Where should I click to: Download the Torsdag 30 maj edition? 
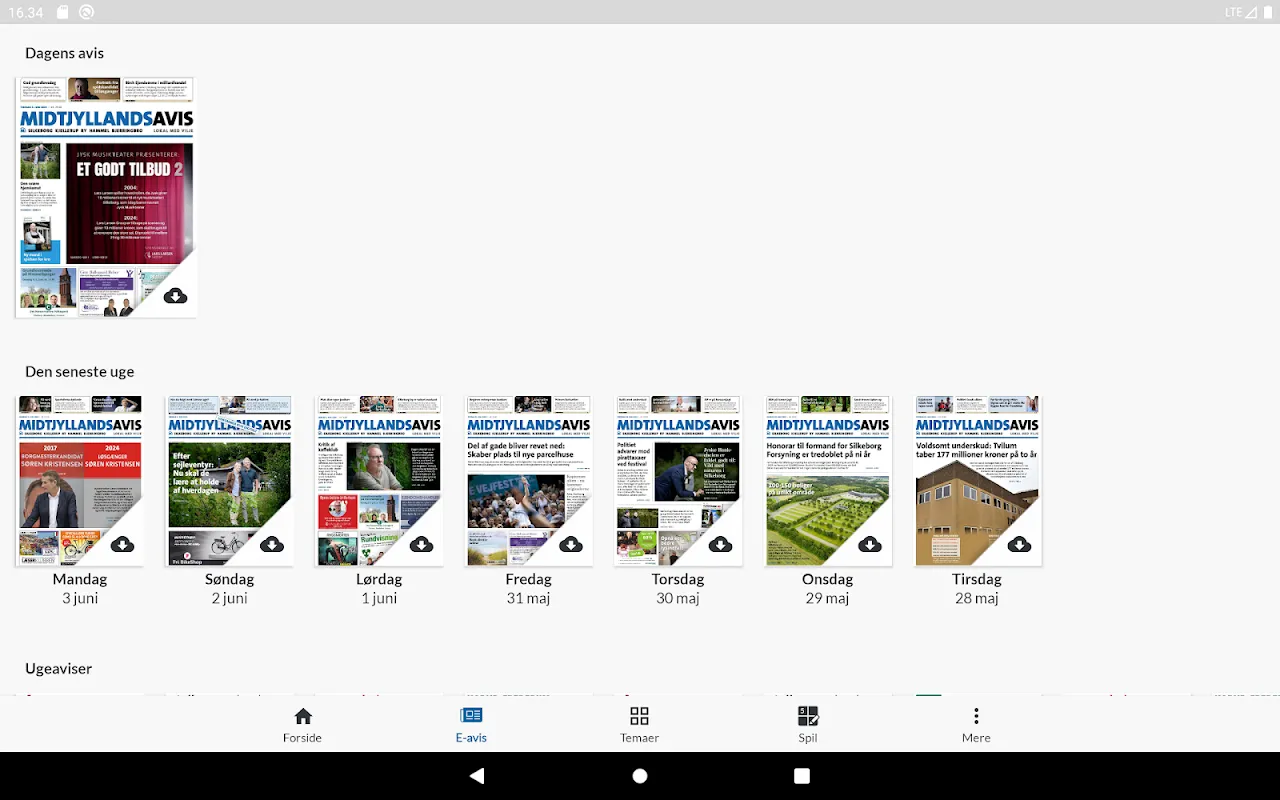(720, 544)
